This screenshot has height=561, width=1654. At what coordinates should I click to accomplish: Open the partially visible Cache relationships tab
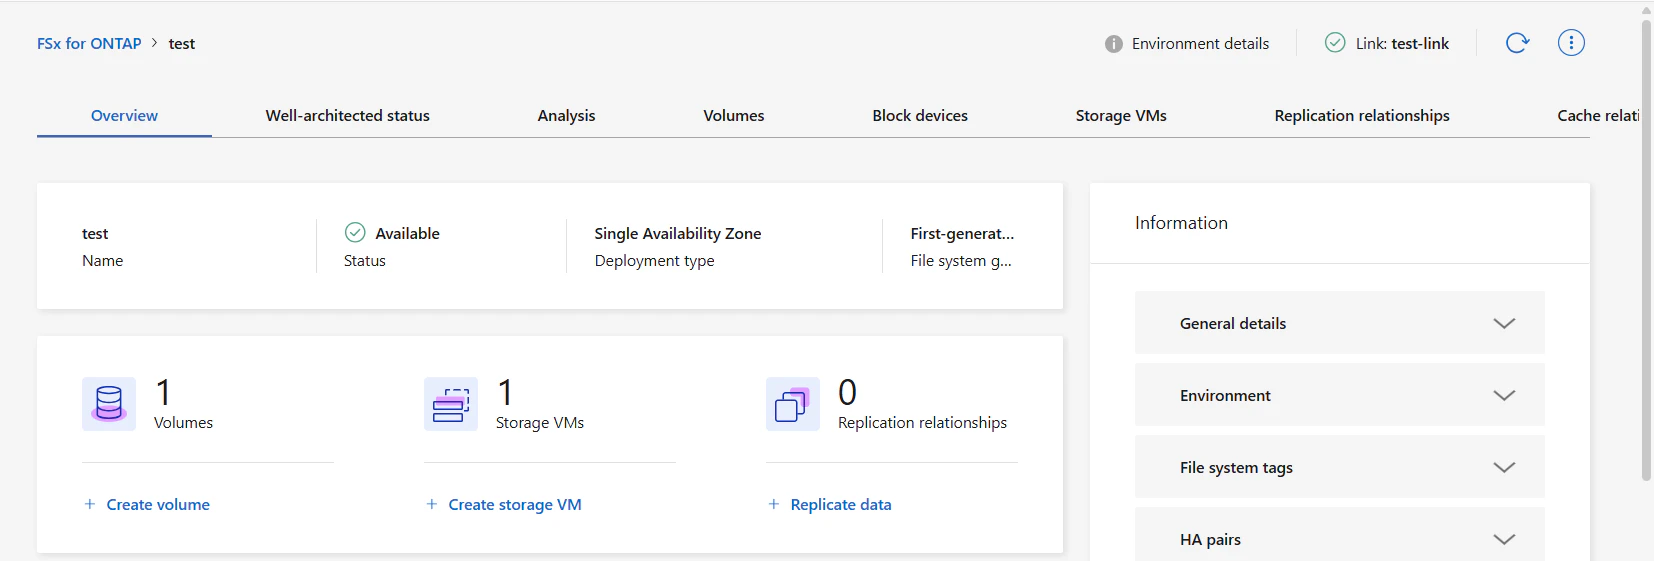click(x=1598, y=116)
